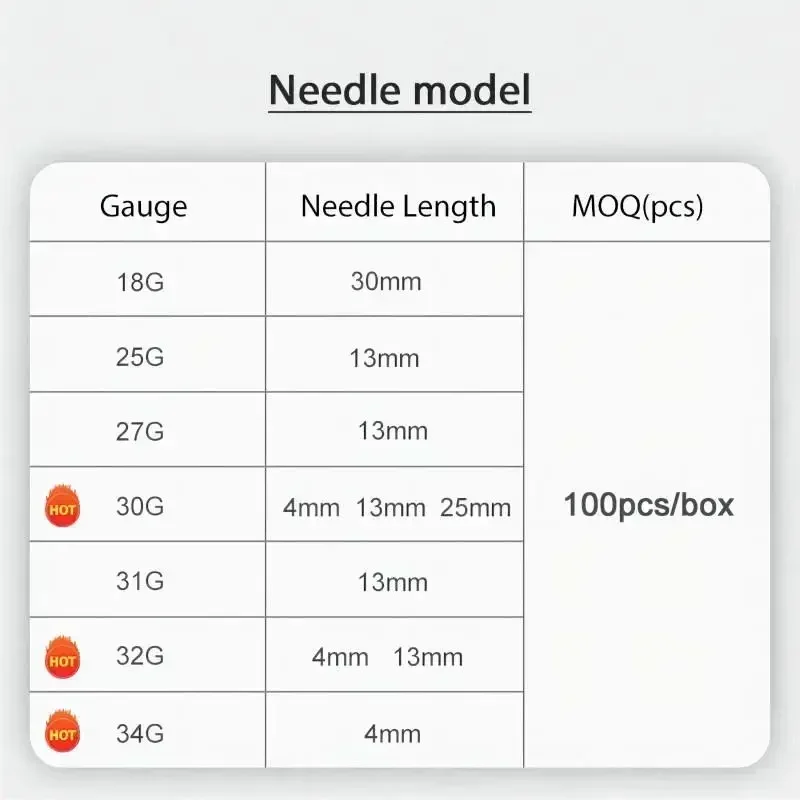Click the 30mm needle length value
Image resolution: width=800 pixels, height=800 pixels.
(386, 281)
